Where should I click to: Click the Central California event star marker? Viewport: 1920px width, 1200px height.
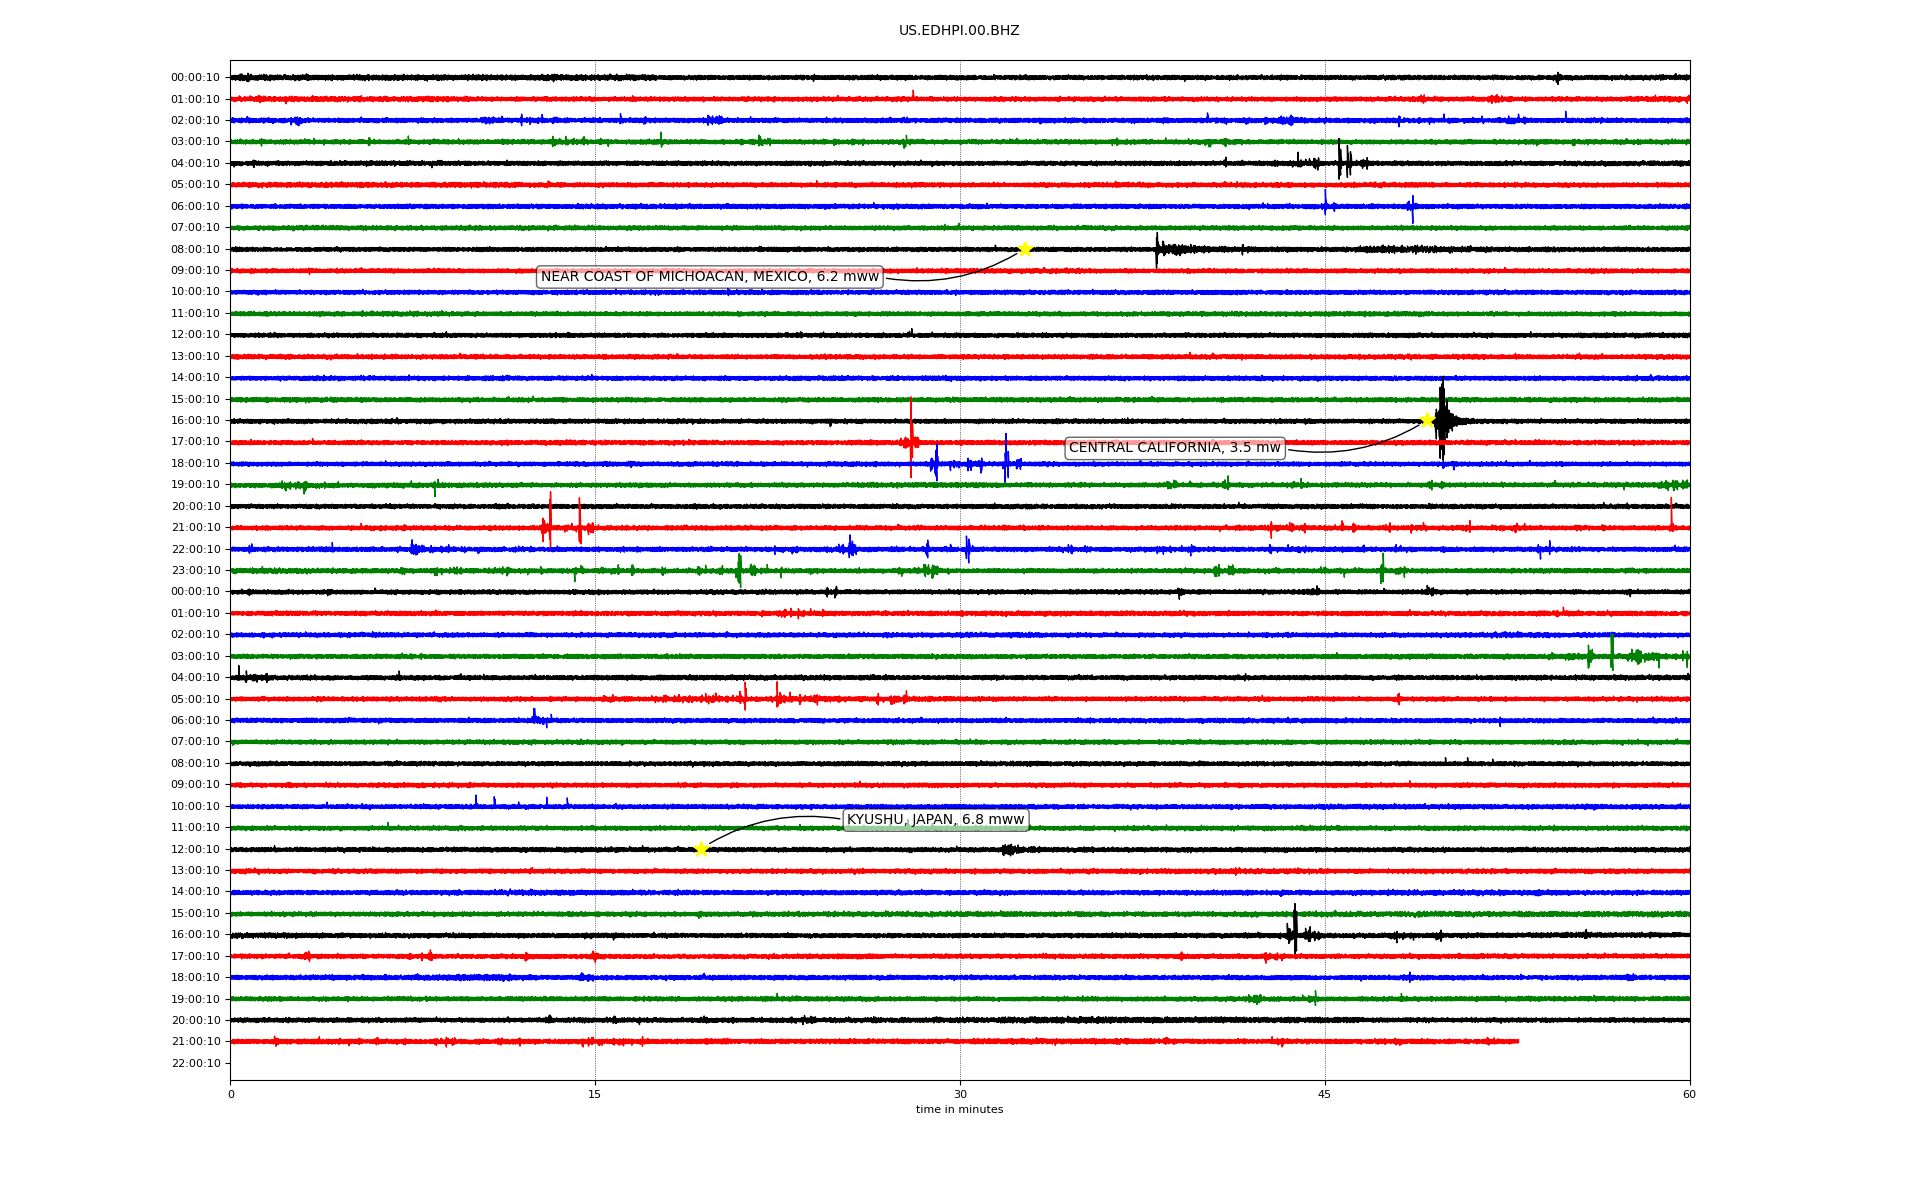point(1427,420)
